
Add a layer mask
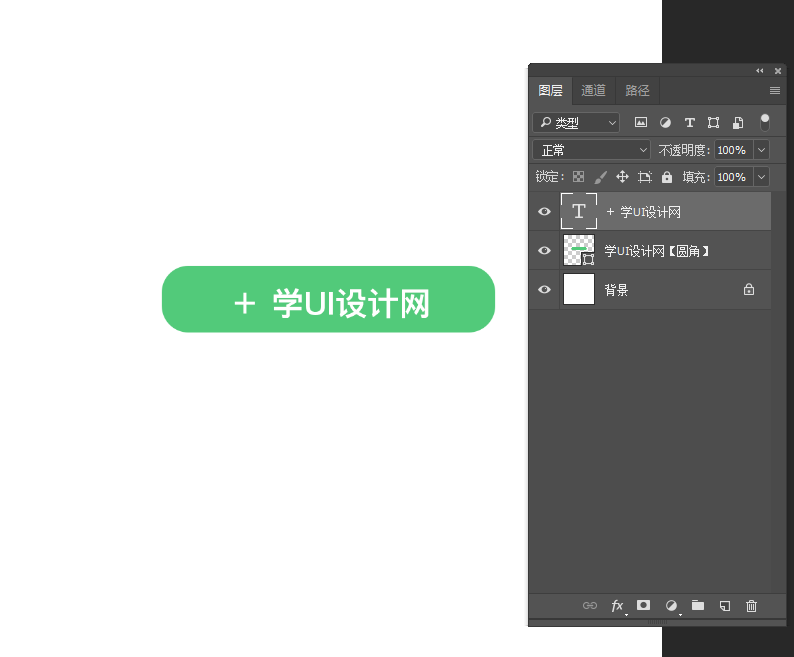click(643, 605)
